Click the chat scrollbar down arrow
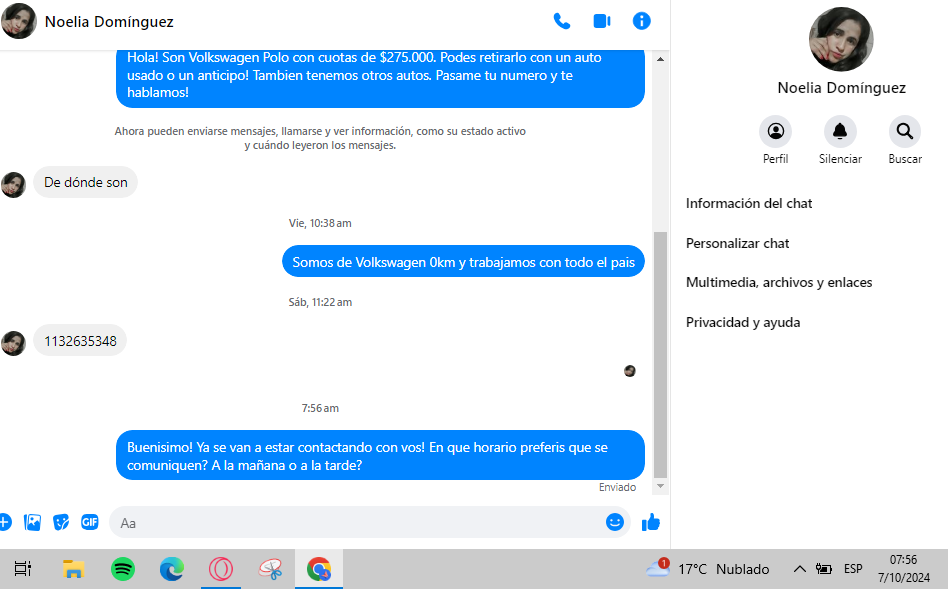The image size is (948, 589). [660, 486]
